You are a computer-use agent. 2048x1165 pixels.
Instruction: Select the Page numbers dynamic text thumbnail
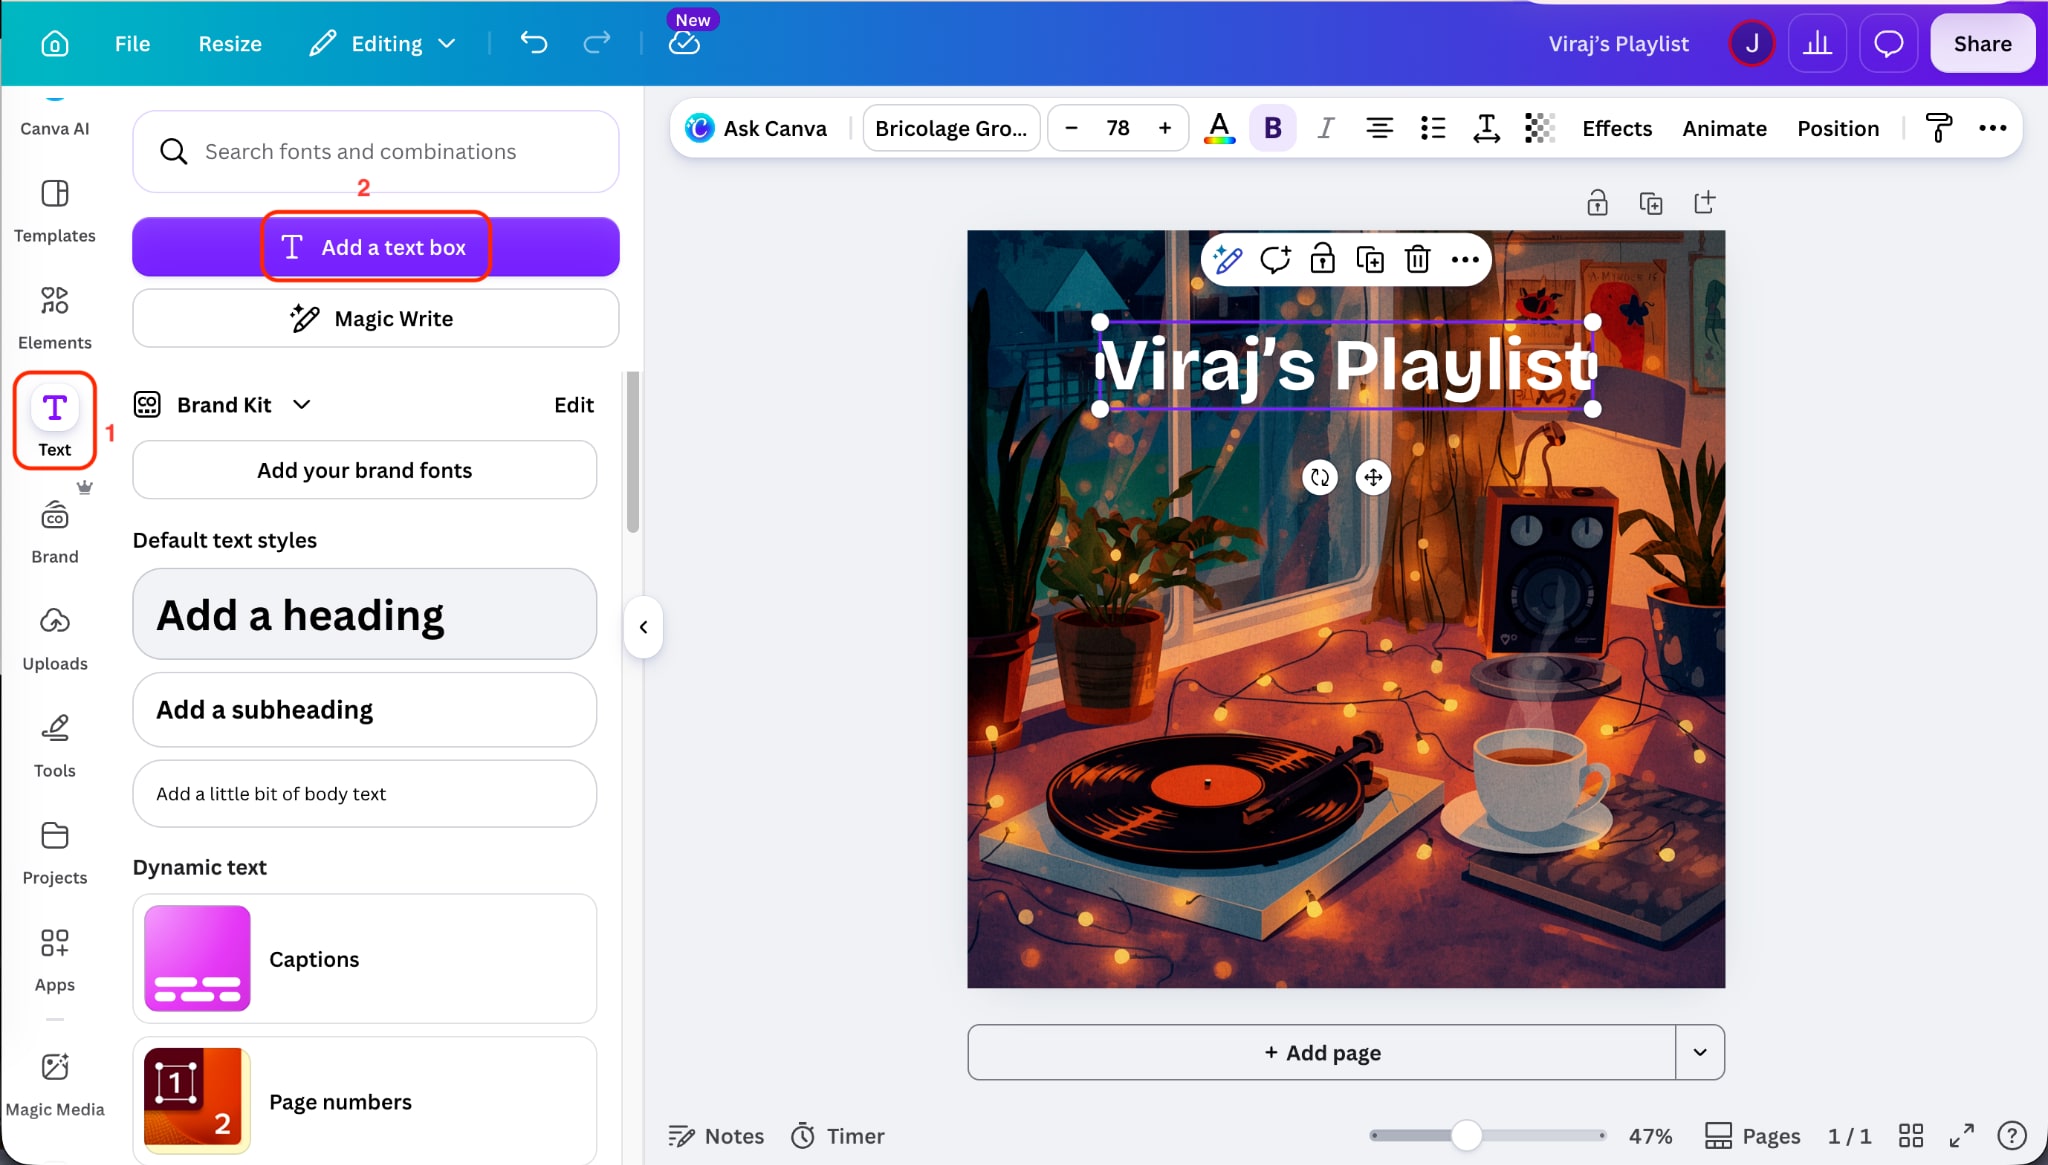click(197, 1100)
